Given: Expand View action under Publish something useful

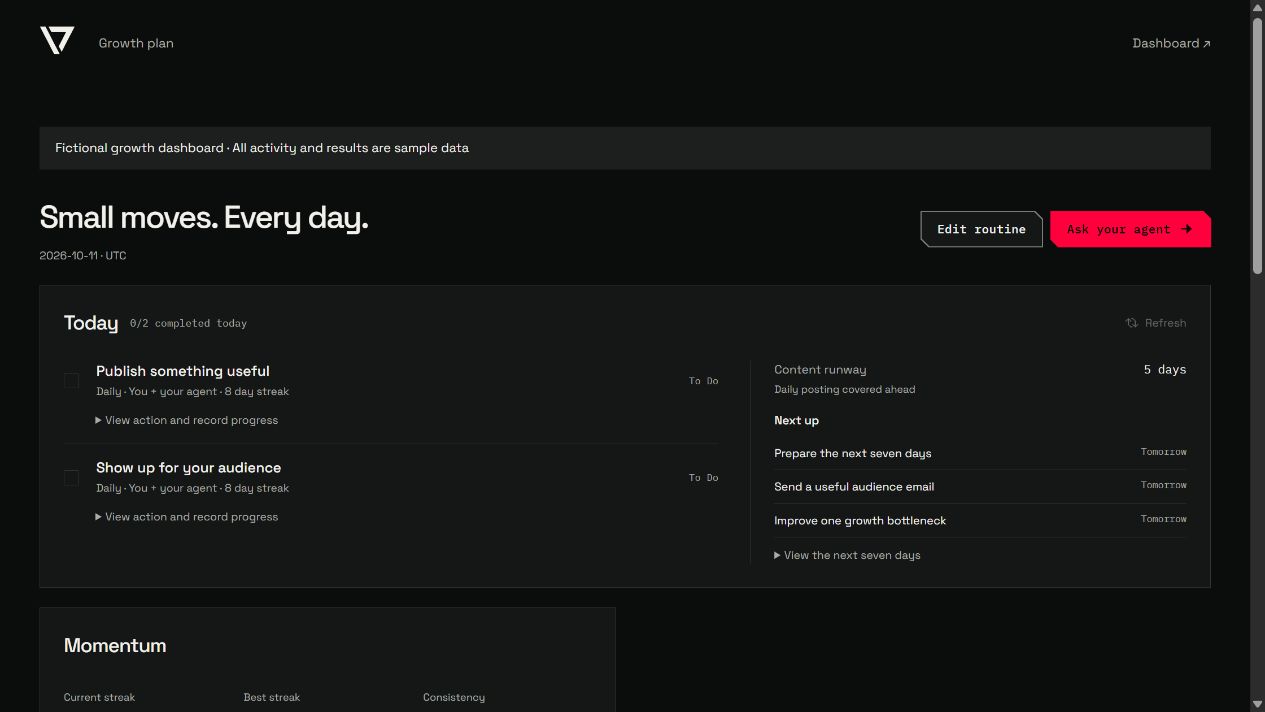Looking at the screenshot, I should [187, 420].
